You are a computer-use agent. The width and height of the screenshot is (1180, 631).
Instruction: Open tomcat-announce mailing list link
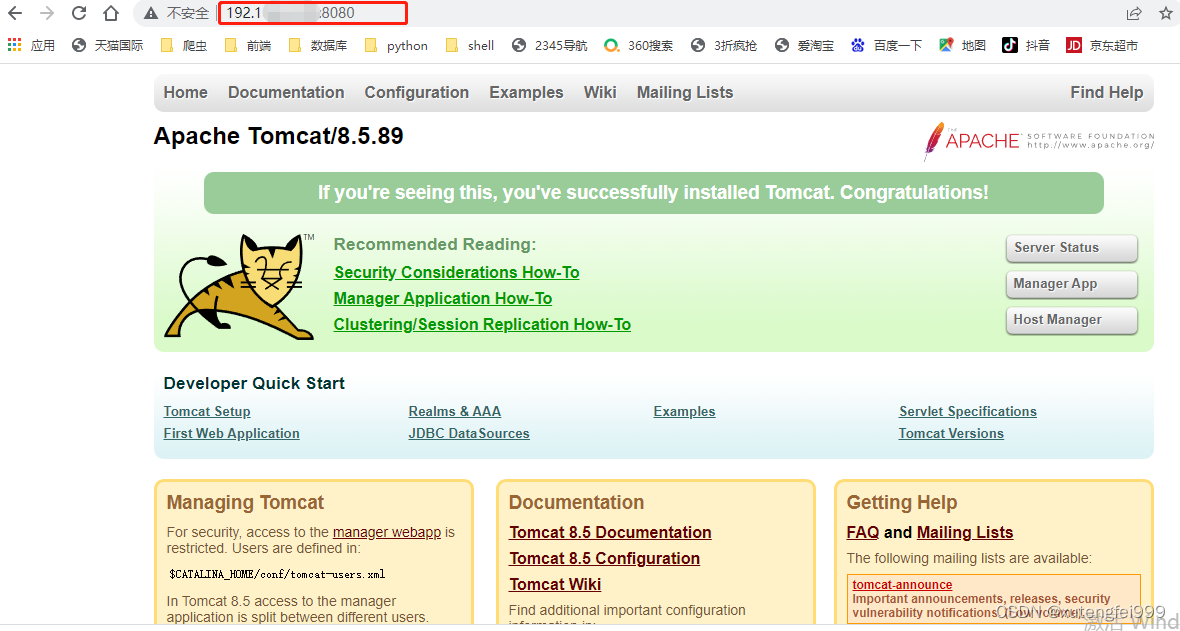pos(902,585)
